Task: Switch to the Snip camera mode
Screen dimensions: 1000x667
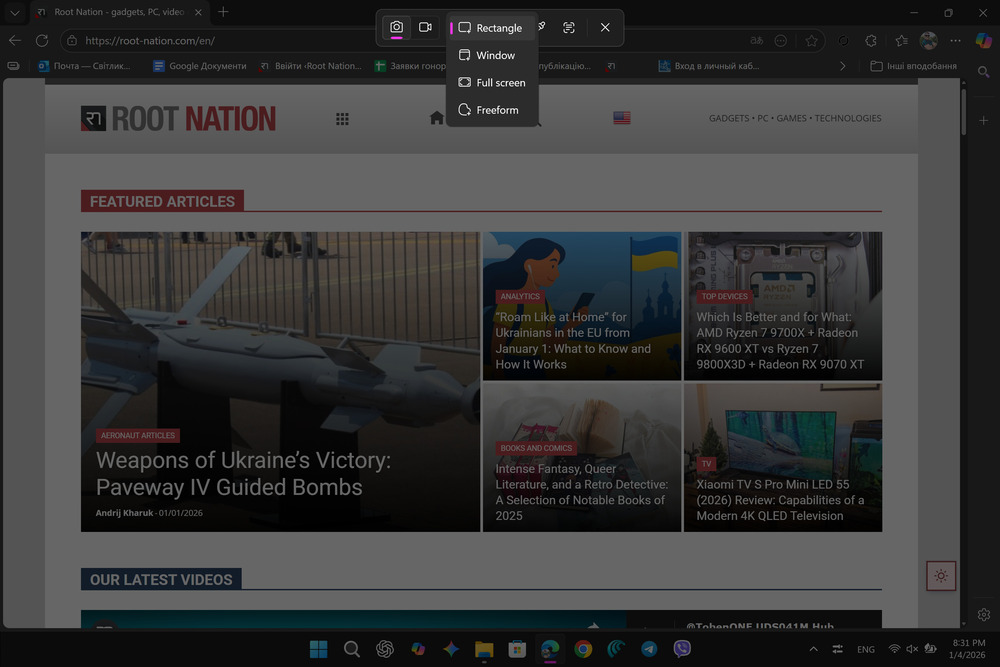Action: [397, 27]
